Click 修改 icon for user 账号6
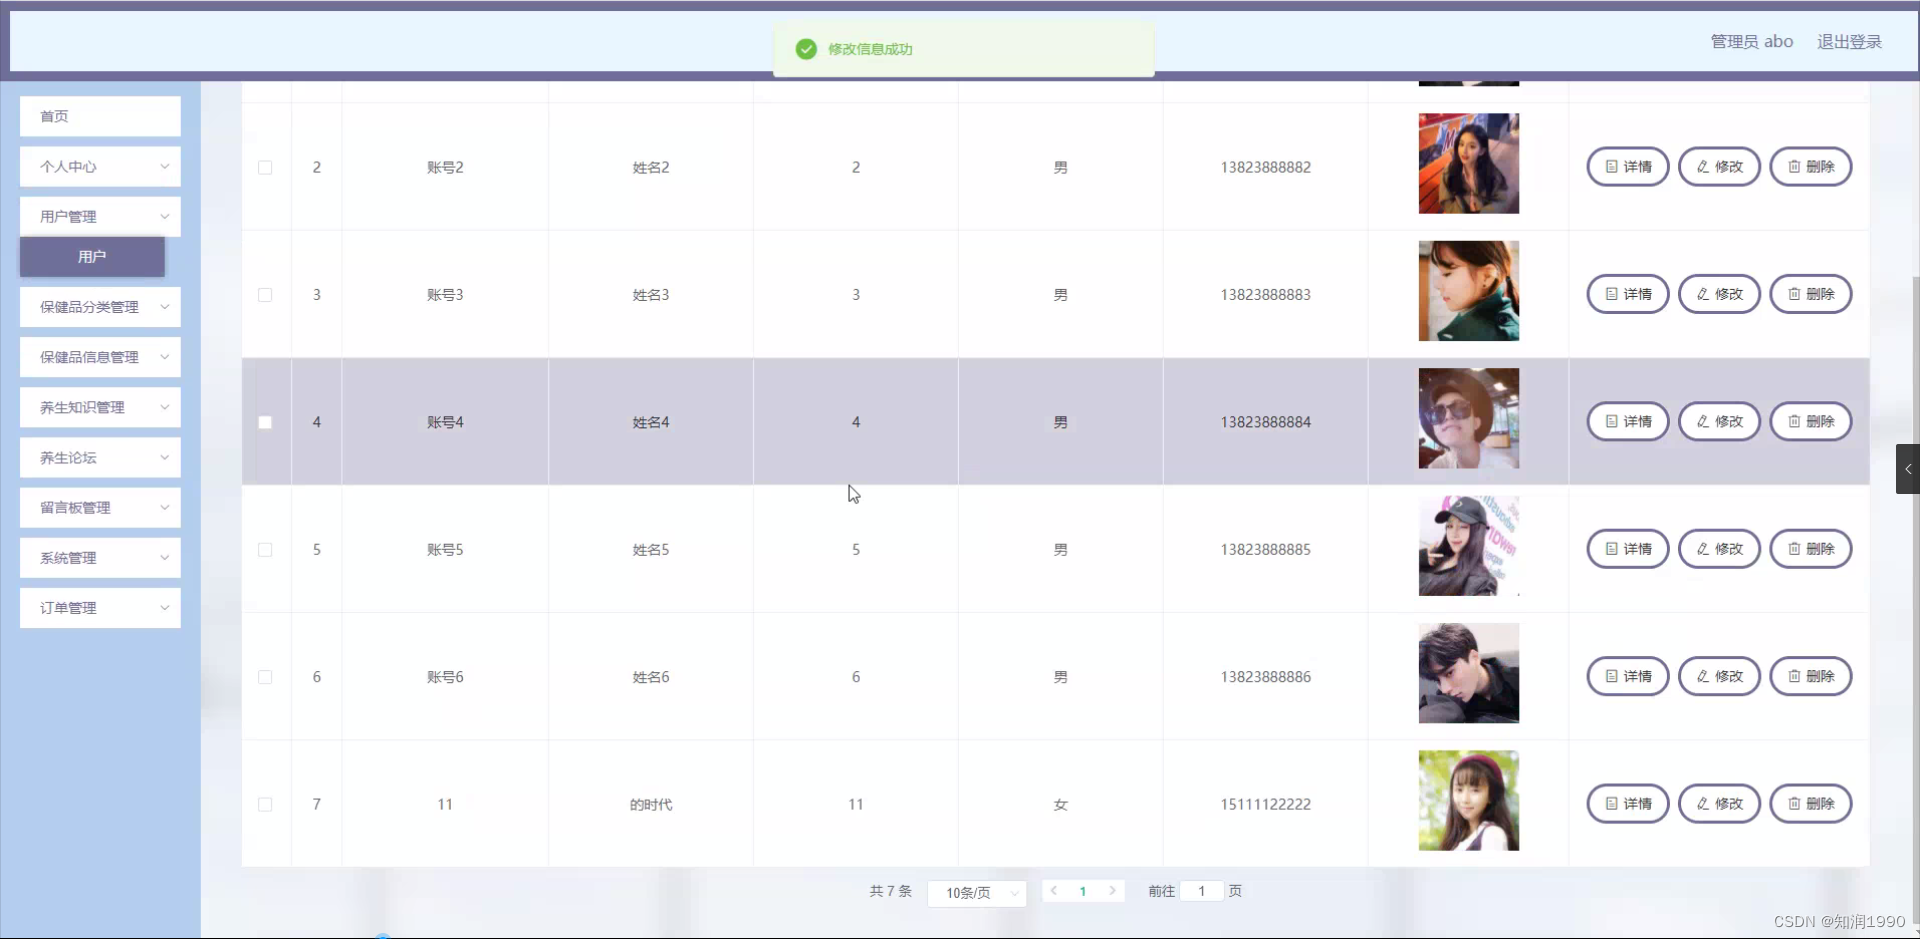The height and width of the screenshot is (939, 1920). click(x=1703, y=676)
